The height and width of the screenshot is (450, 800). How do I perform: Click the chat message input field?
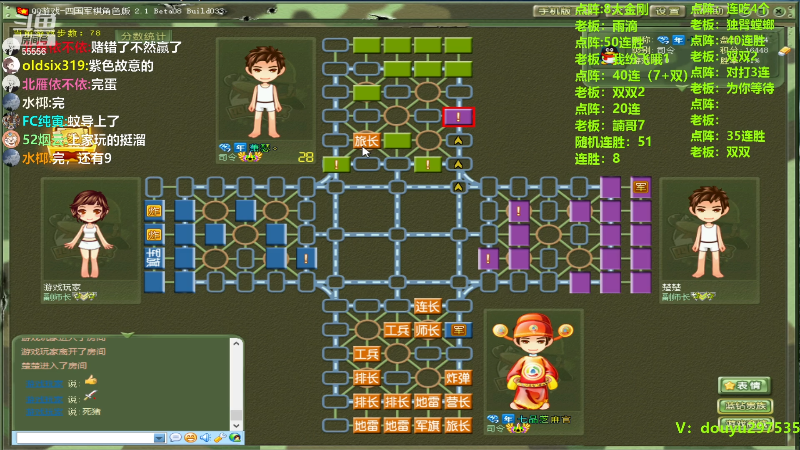pos(85,438)
